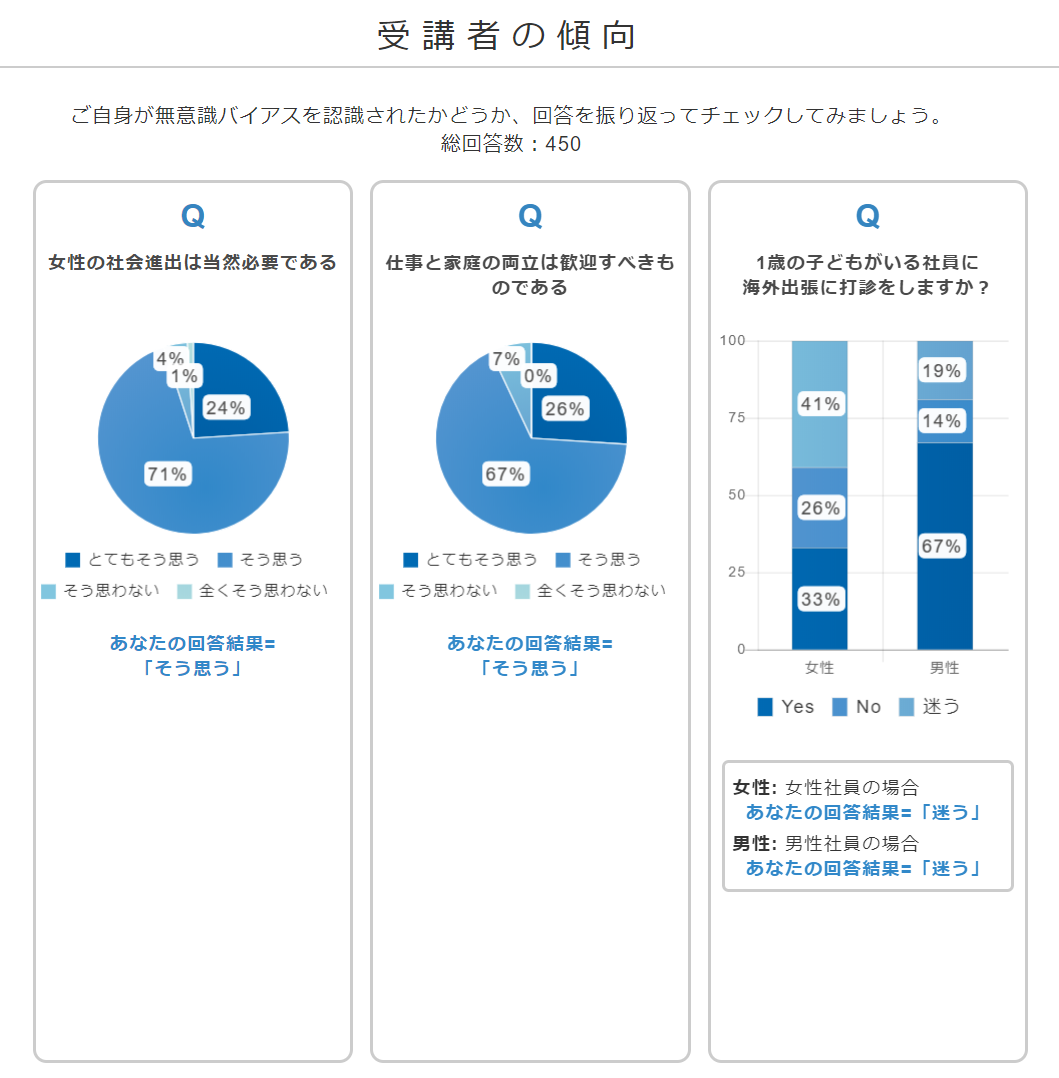
Task: Click 男性社員の場合 result 「迷う」 line
Action: [863, 868]
